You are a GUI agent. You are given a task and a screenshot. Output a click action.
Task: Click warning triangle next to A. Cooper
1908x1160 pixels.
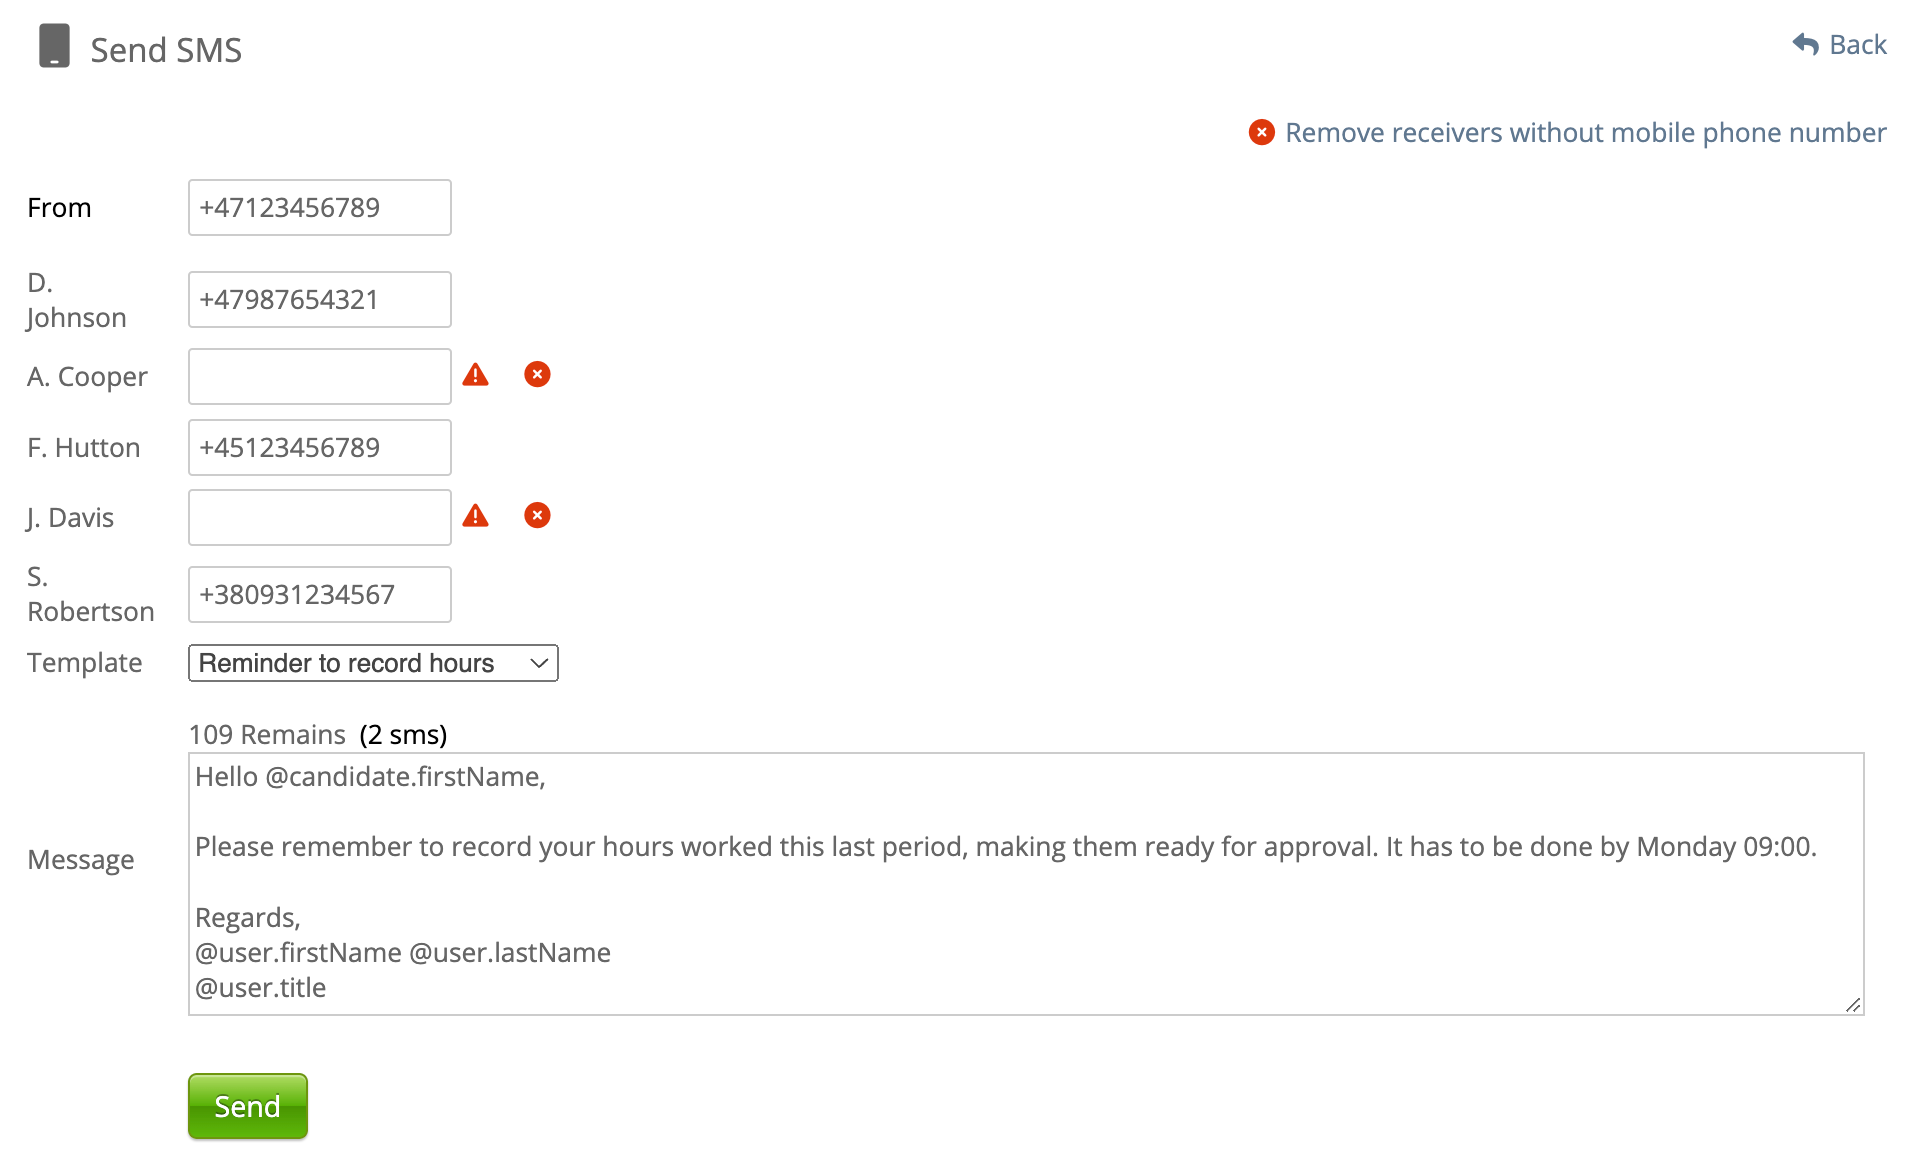pyautogui.click(x=475, y=375)
